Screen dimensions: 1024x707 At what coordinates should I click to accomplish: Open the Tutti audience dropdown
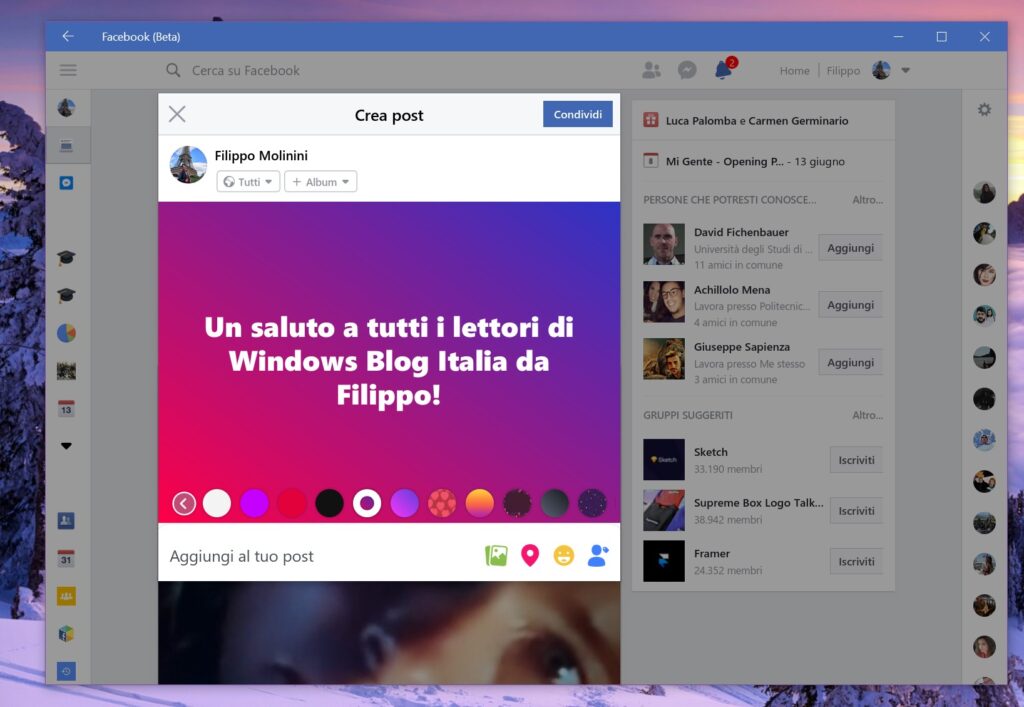(x=248, y=182)
